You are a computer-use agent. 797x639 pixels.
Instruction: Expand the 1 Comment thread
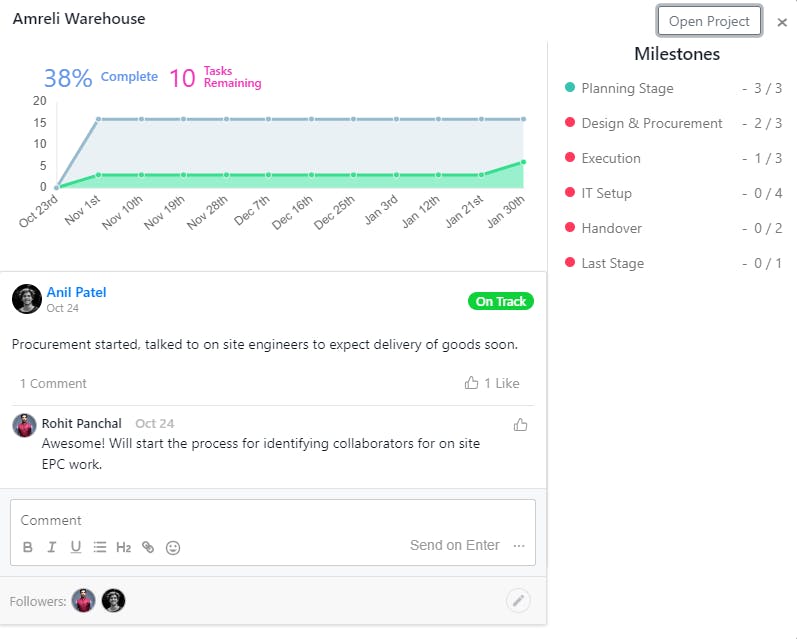point(53,383)
